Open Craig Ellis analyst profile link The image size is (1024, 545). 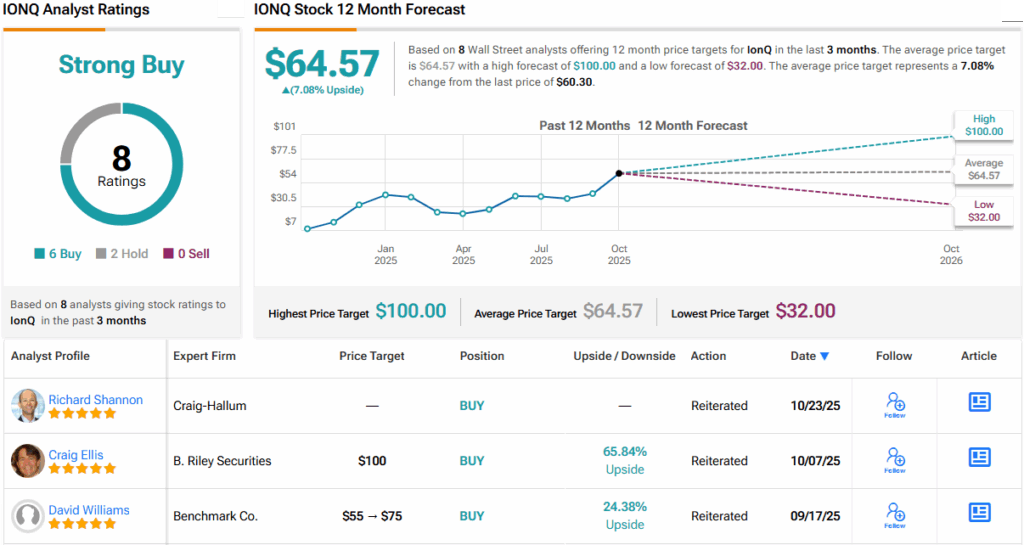click(x=76, y=455)
